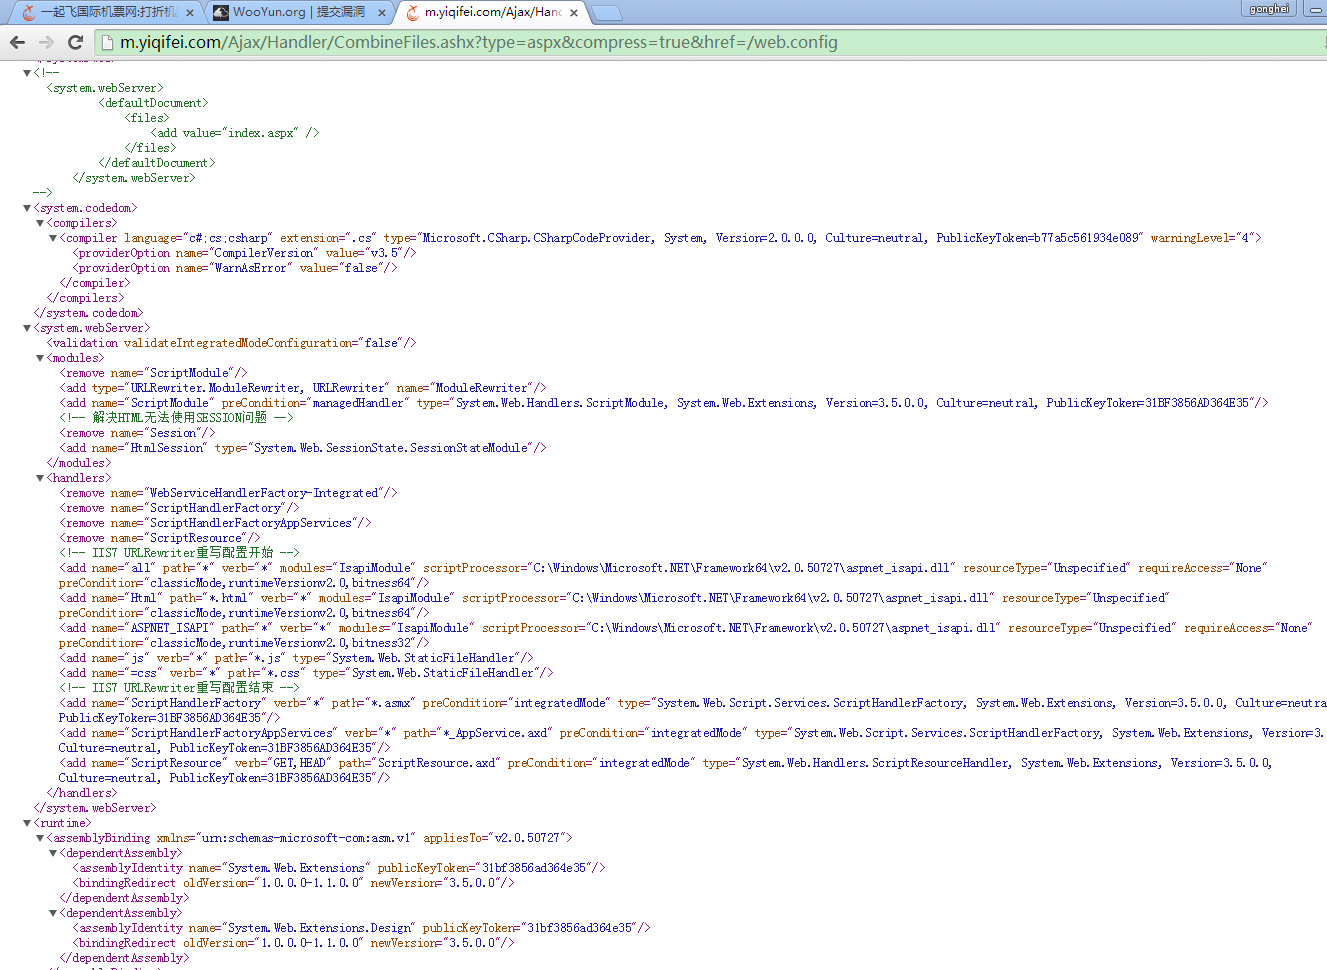
Task: Click the add name="=css" StaticFileHandler line
Action: [306, 673]
